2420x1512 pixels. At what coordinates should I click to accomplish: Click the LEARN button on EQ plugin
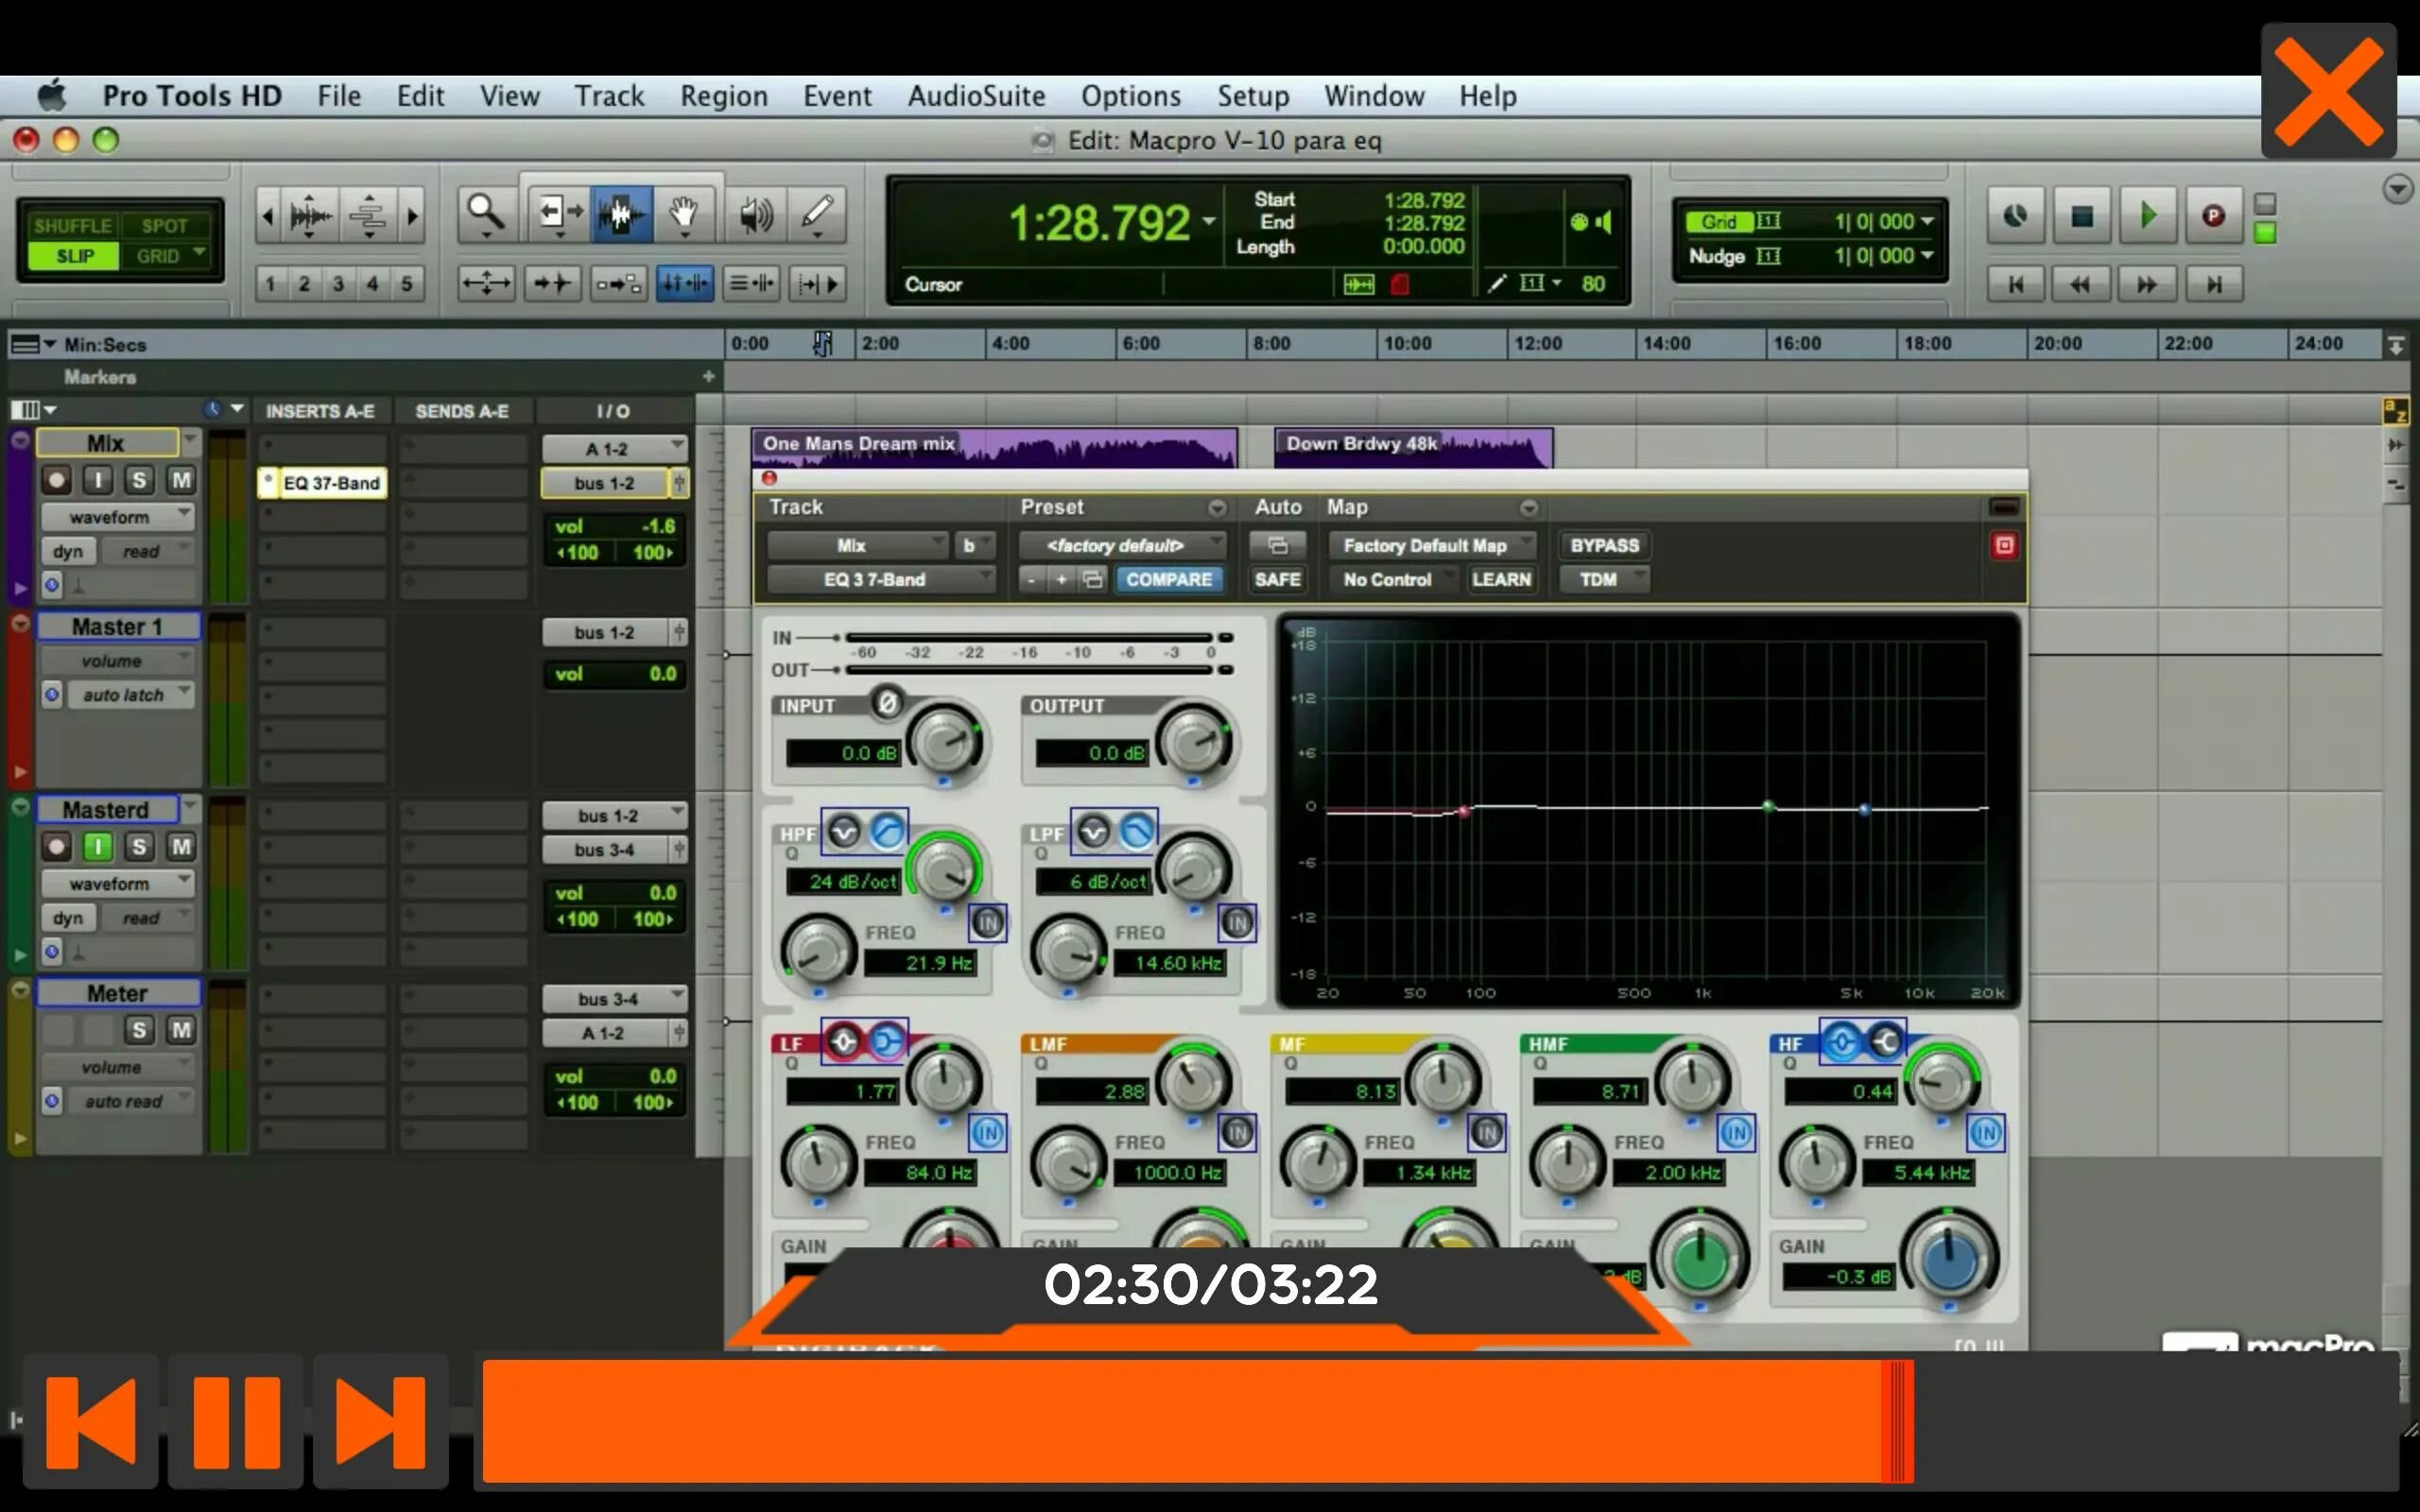pos(1500,578)
